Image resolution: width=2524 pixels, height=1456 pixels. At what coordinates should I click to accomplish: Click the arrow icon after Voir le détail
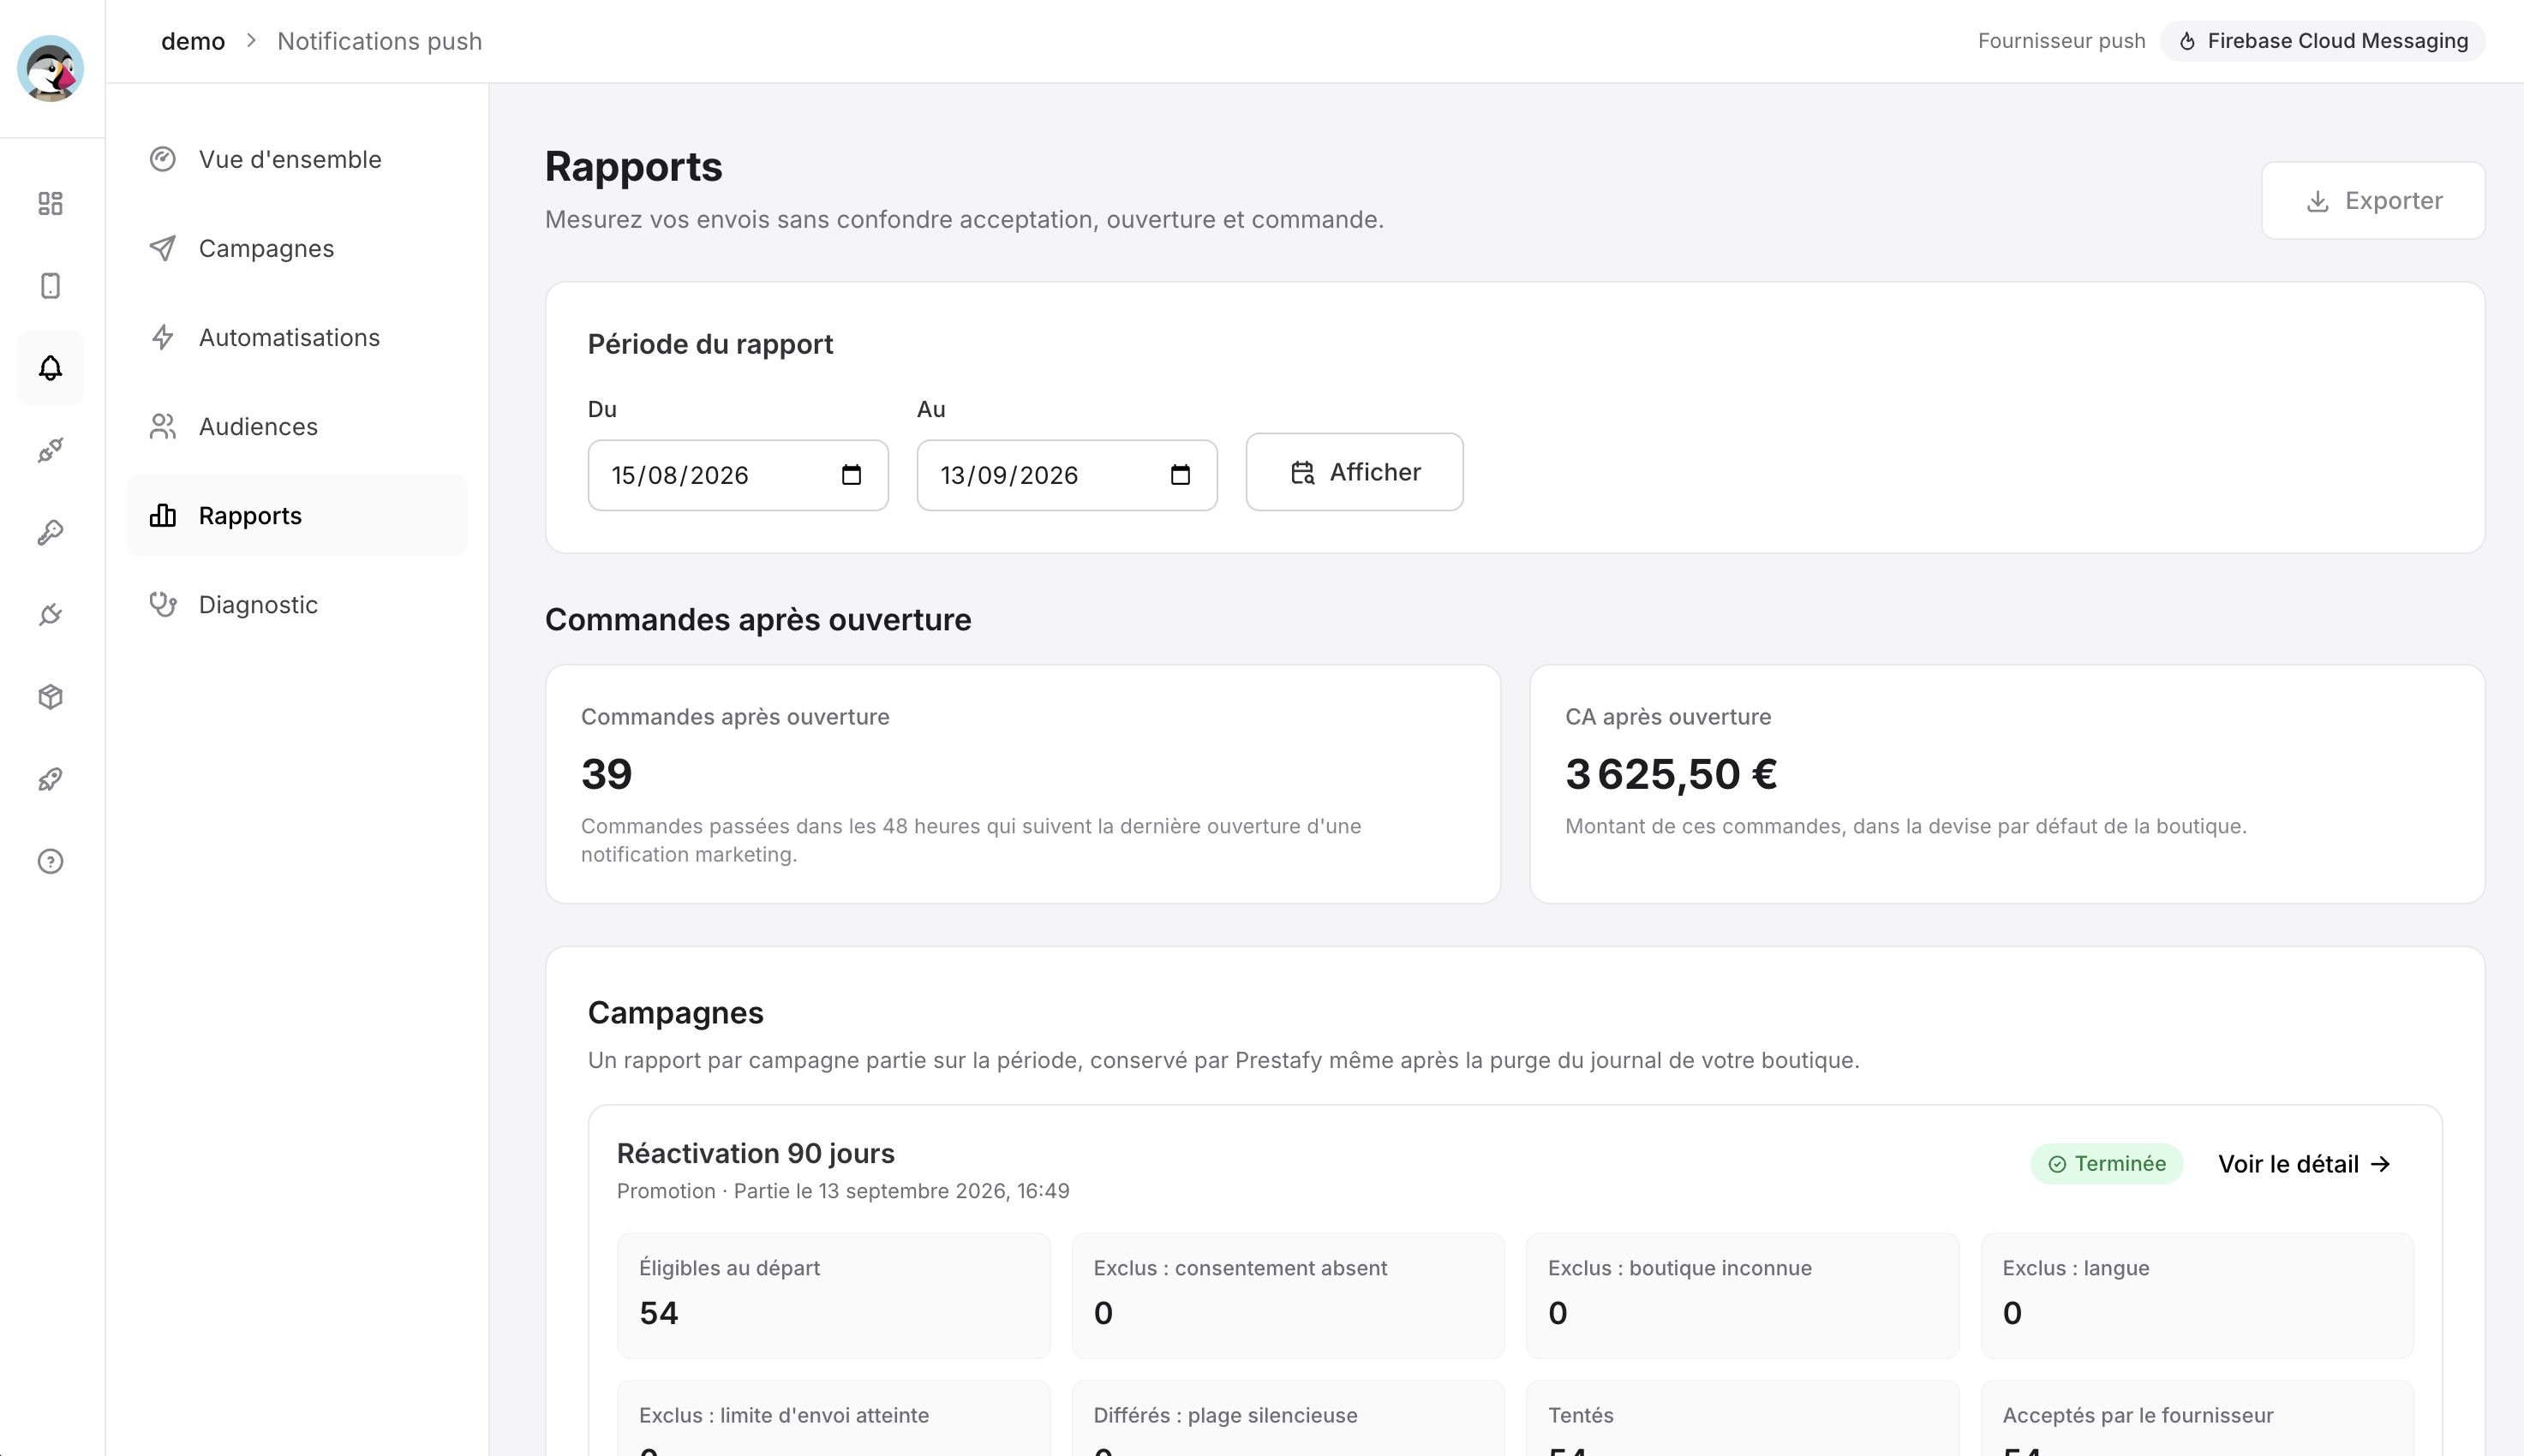tap(2381, 1164)
